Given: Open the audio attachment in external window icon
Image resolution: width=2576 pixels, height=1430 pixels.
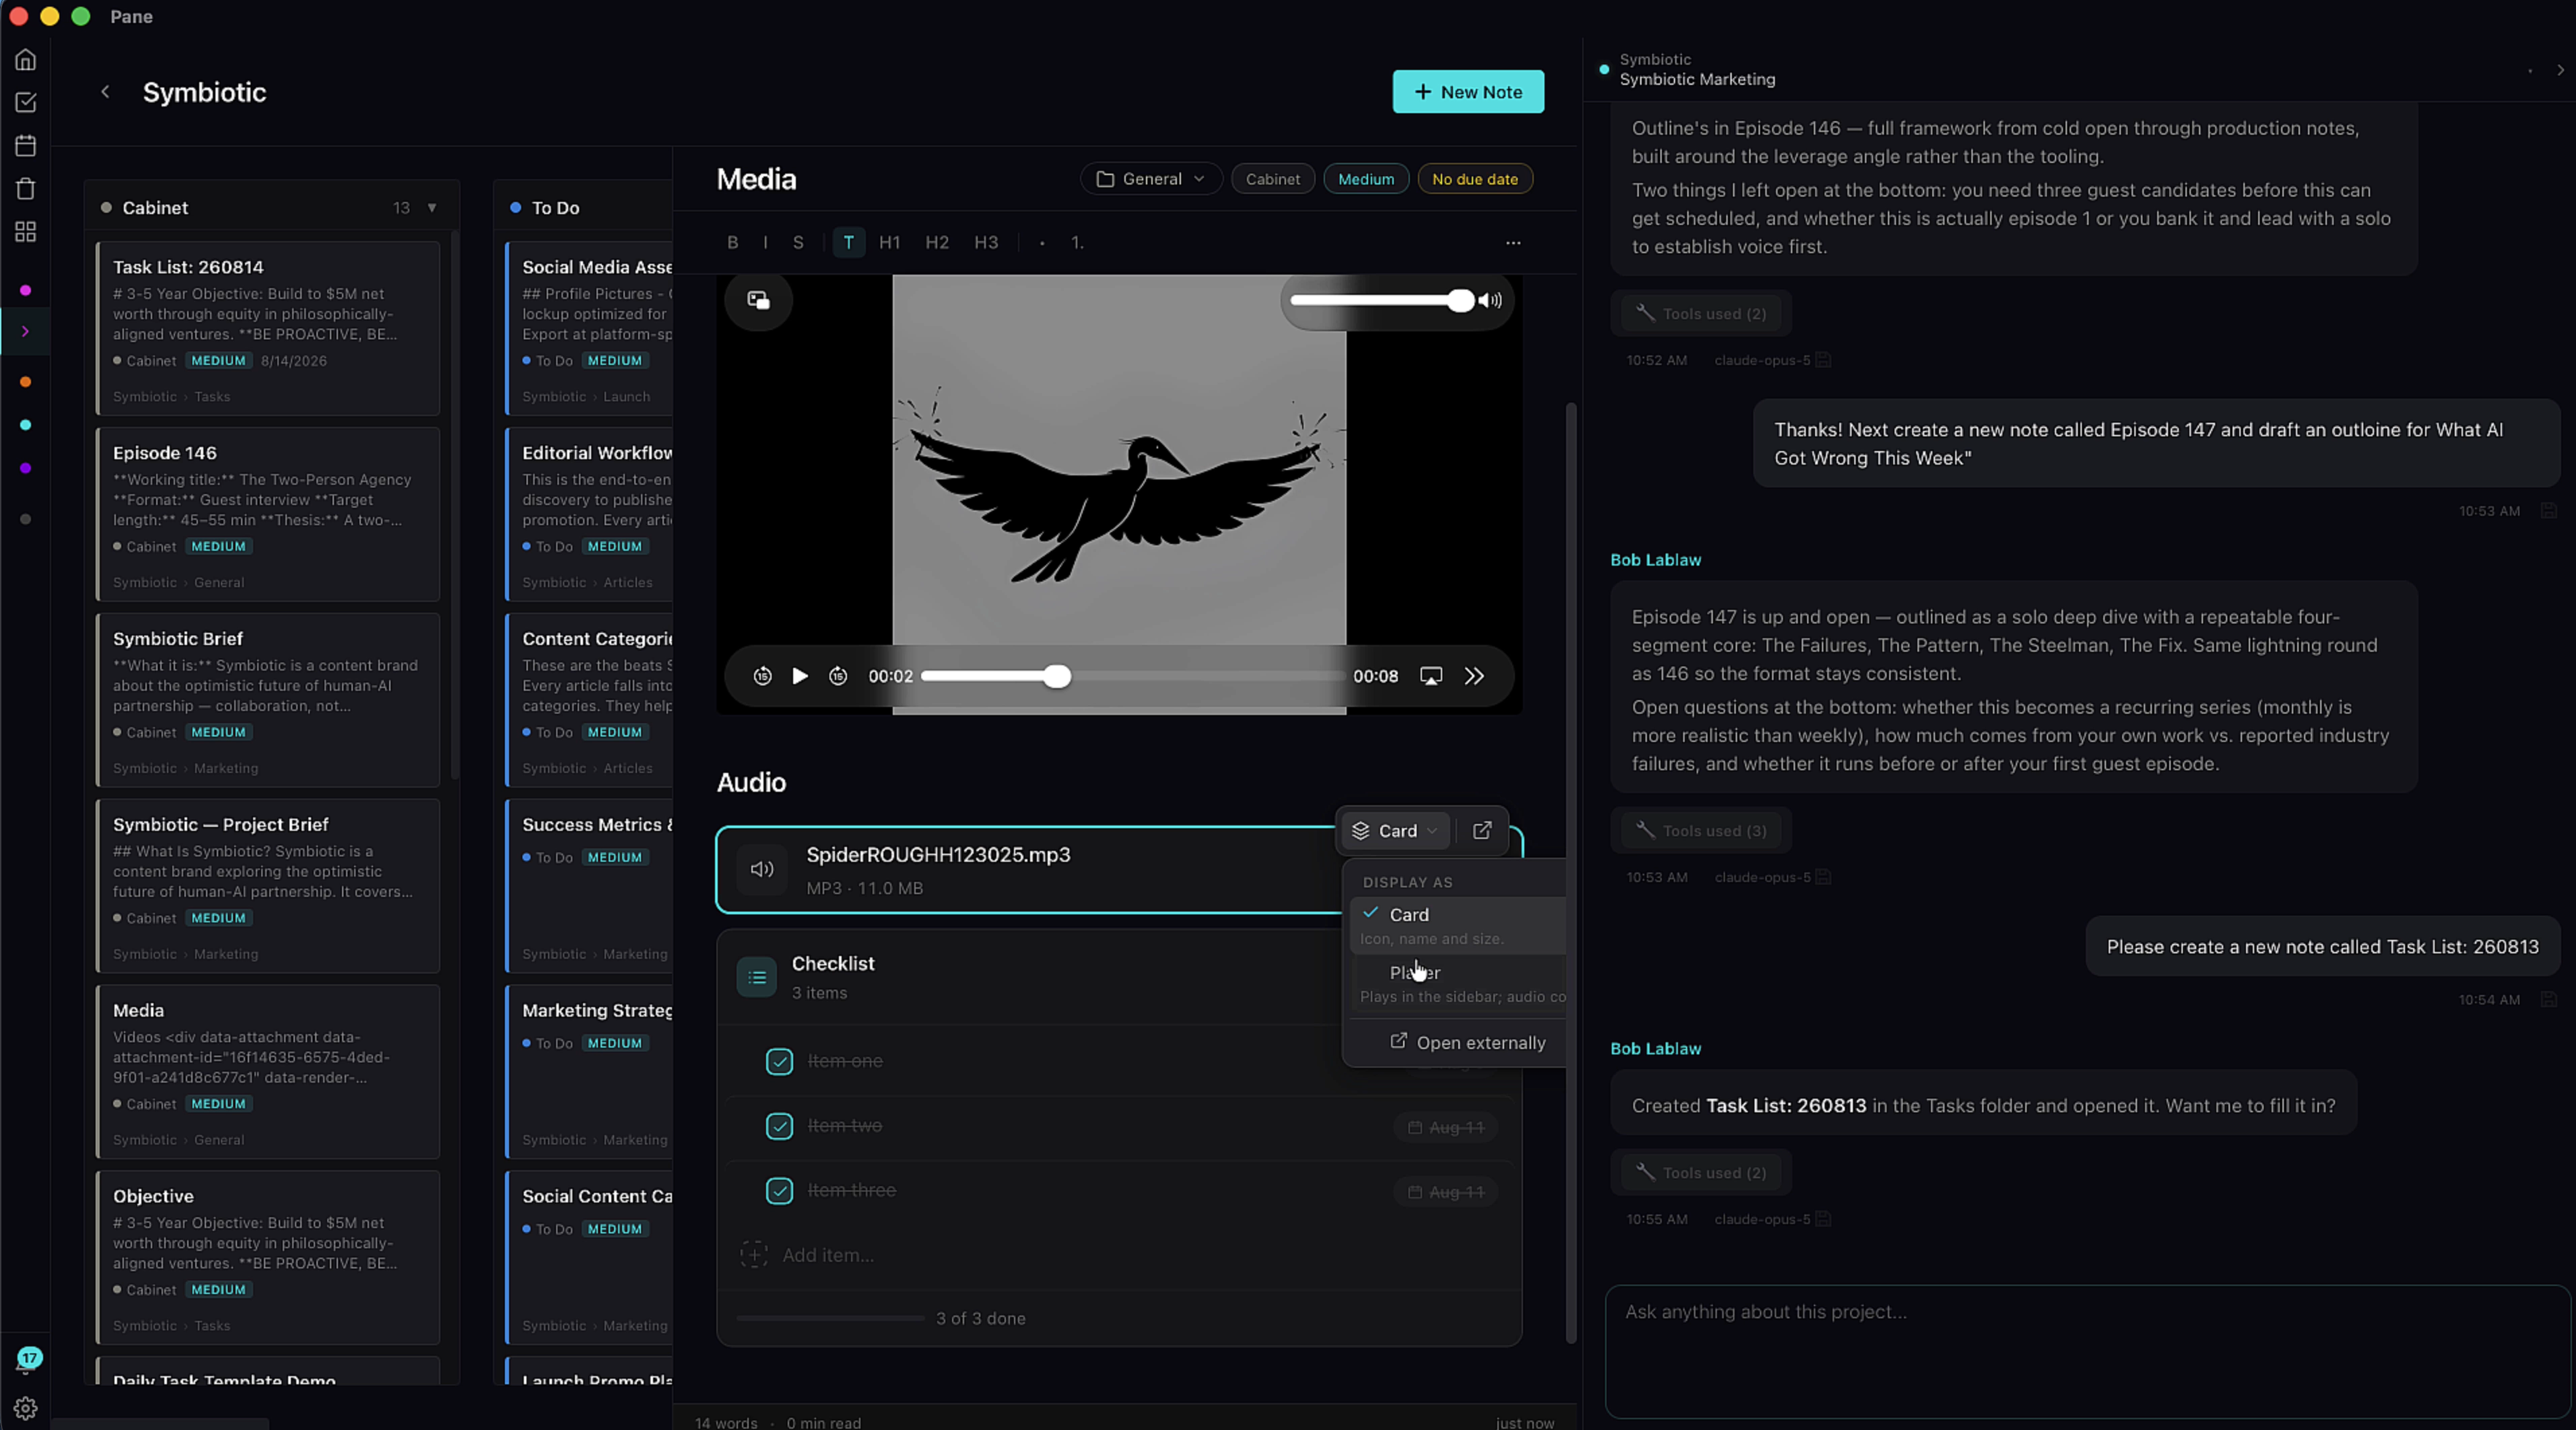Looking at the screenshot, I should (x=1482, y=830).
